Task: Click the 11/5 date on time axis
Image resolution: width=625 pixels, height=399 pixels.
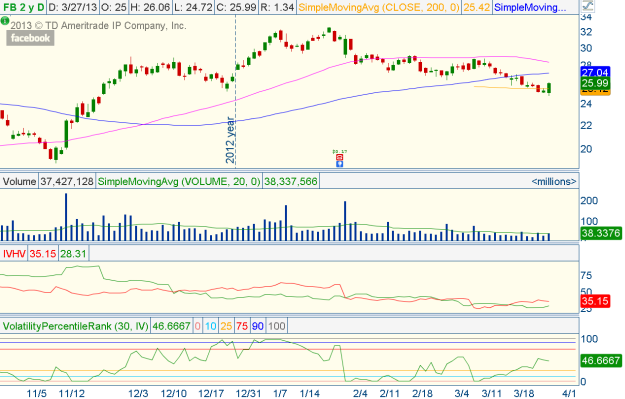Action: click(36, 393)
